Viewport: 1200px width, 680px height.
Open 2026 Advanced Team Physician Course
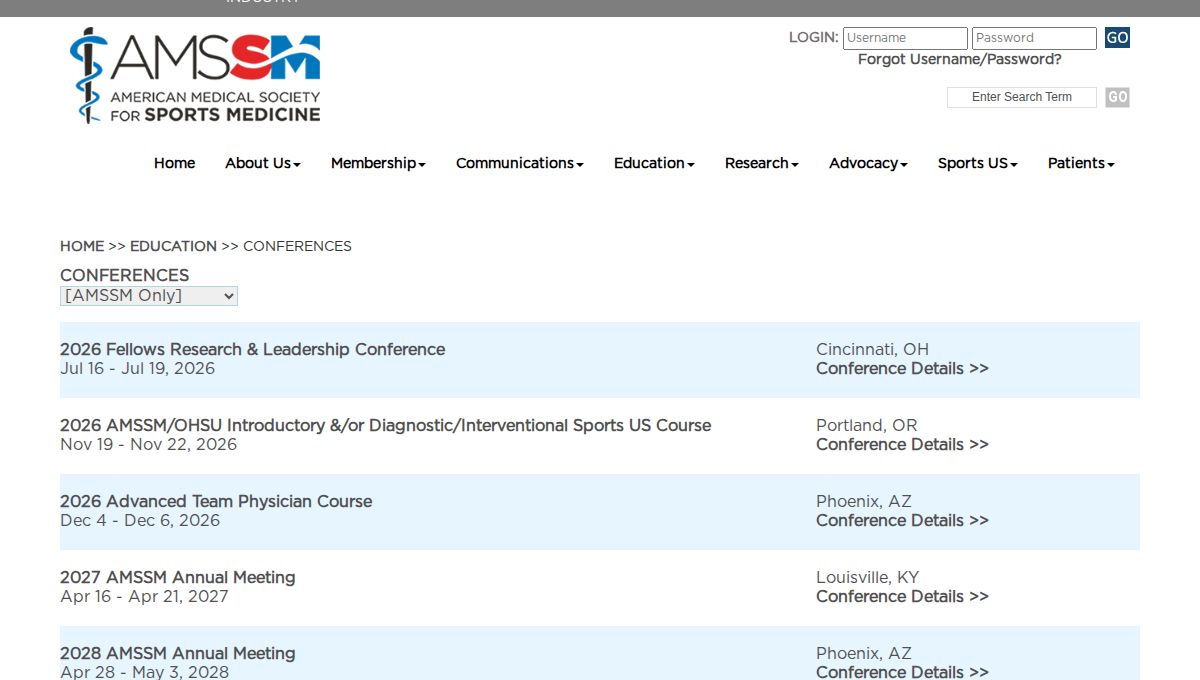tap(216, 501)
